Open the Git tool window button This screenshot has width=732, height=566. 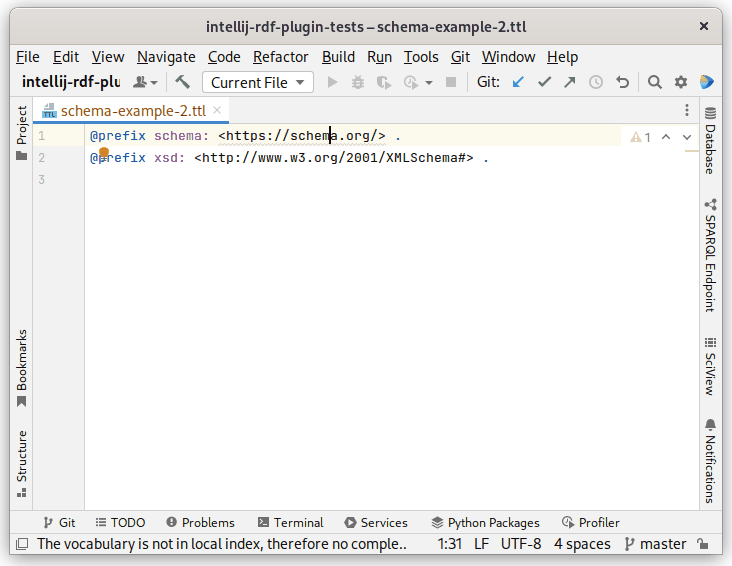tap(59, 523)
